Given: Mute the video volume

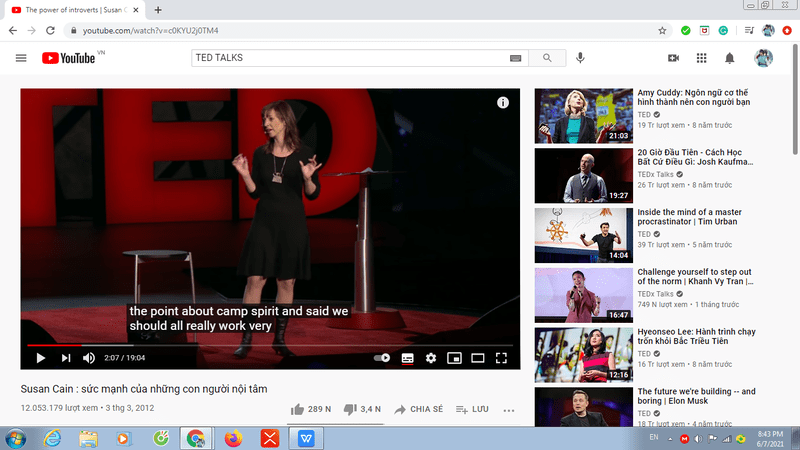Looking at the screenshot, I should [89, 358].
